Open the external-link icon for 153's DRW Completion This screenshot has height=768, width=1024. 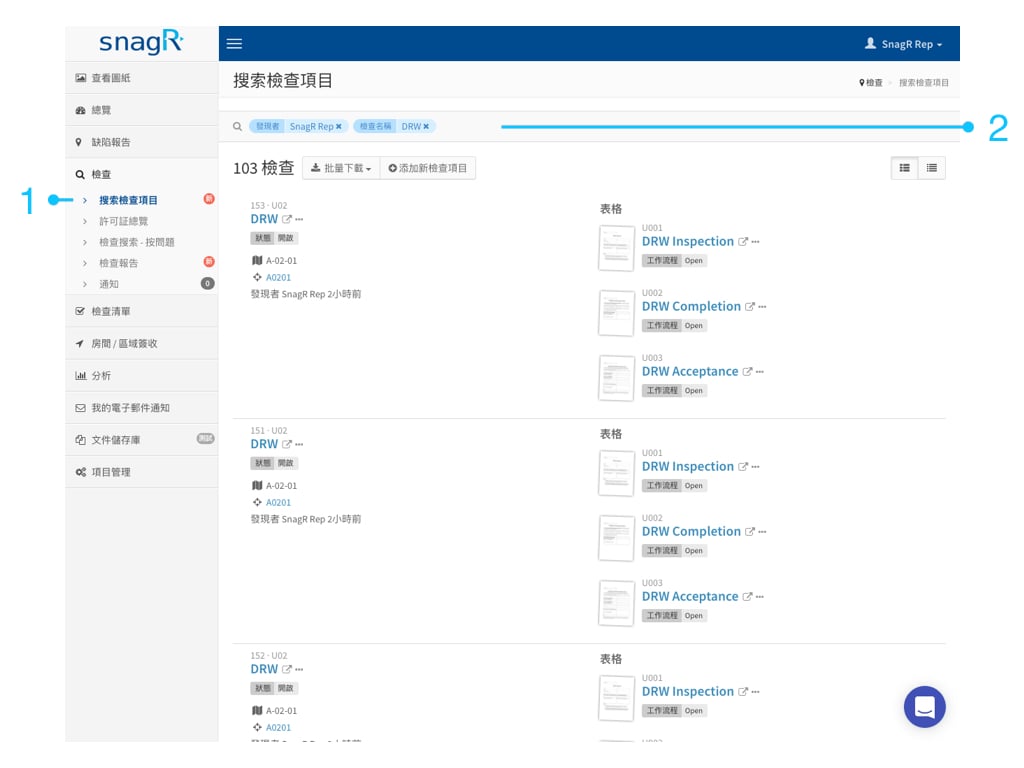[750, 306]
